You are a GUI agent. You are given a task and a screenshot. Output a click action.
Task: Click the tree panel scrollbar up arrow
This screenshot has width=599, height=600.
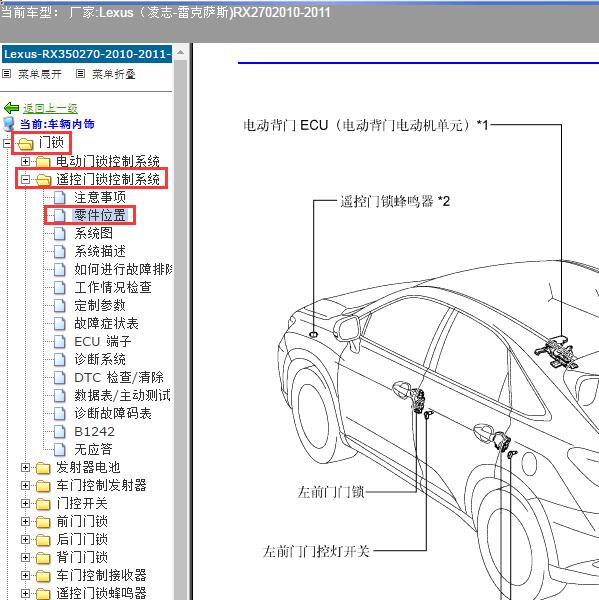tap(180, 53)
